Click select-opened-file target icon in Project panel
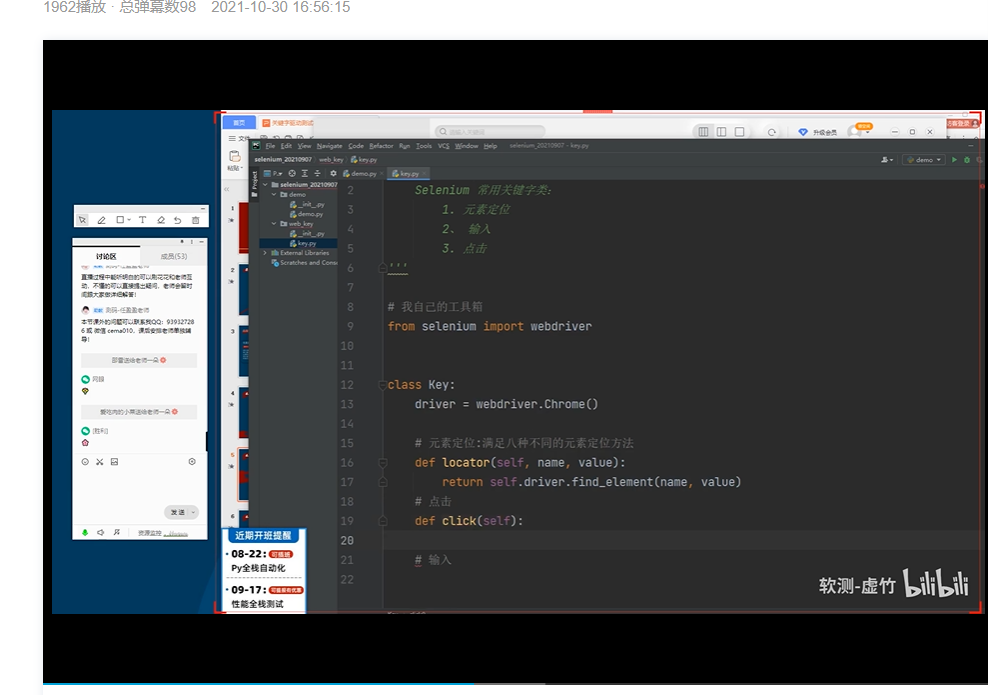988x695 pixels. (292, 173)
